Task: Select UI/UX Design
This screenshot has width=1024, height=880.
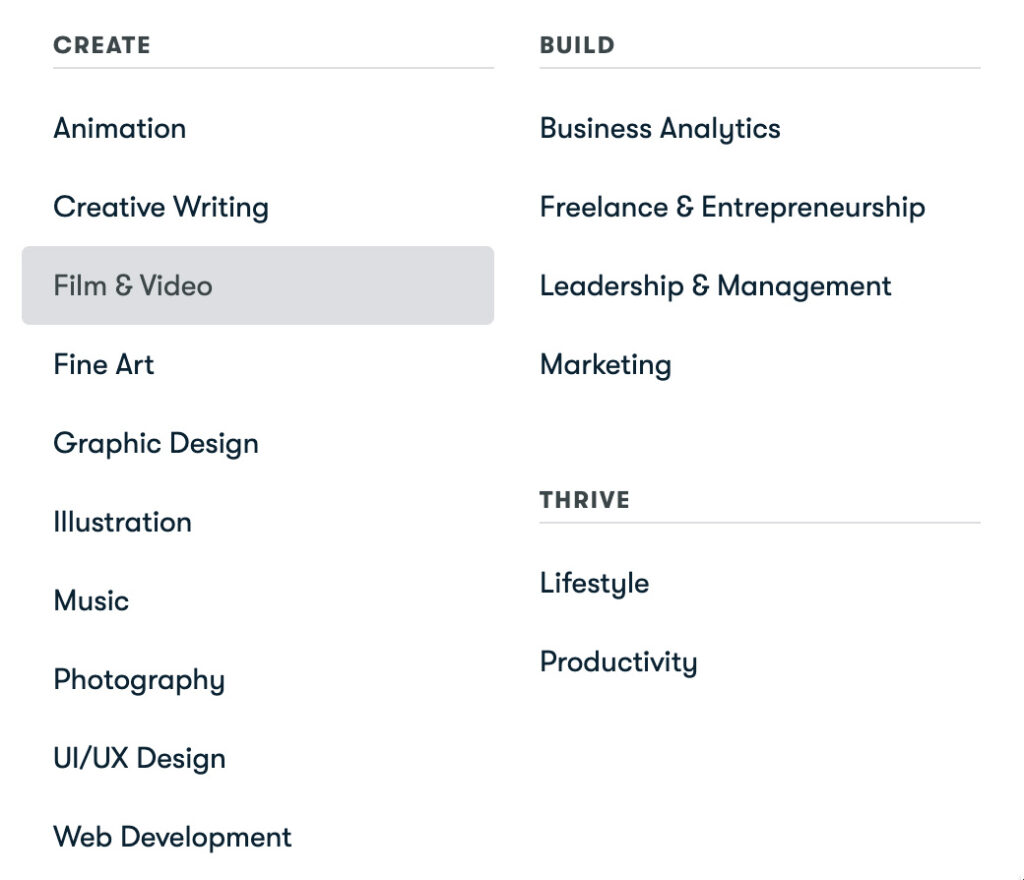Action: pos(138,758)
